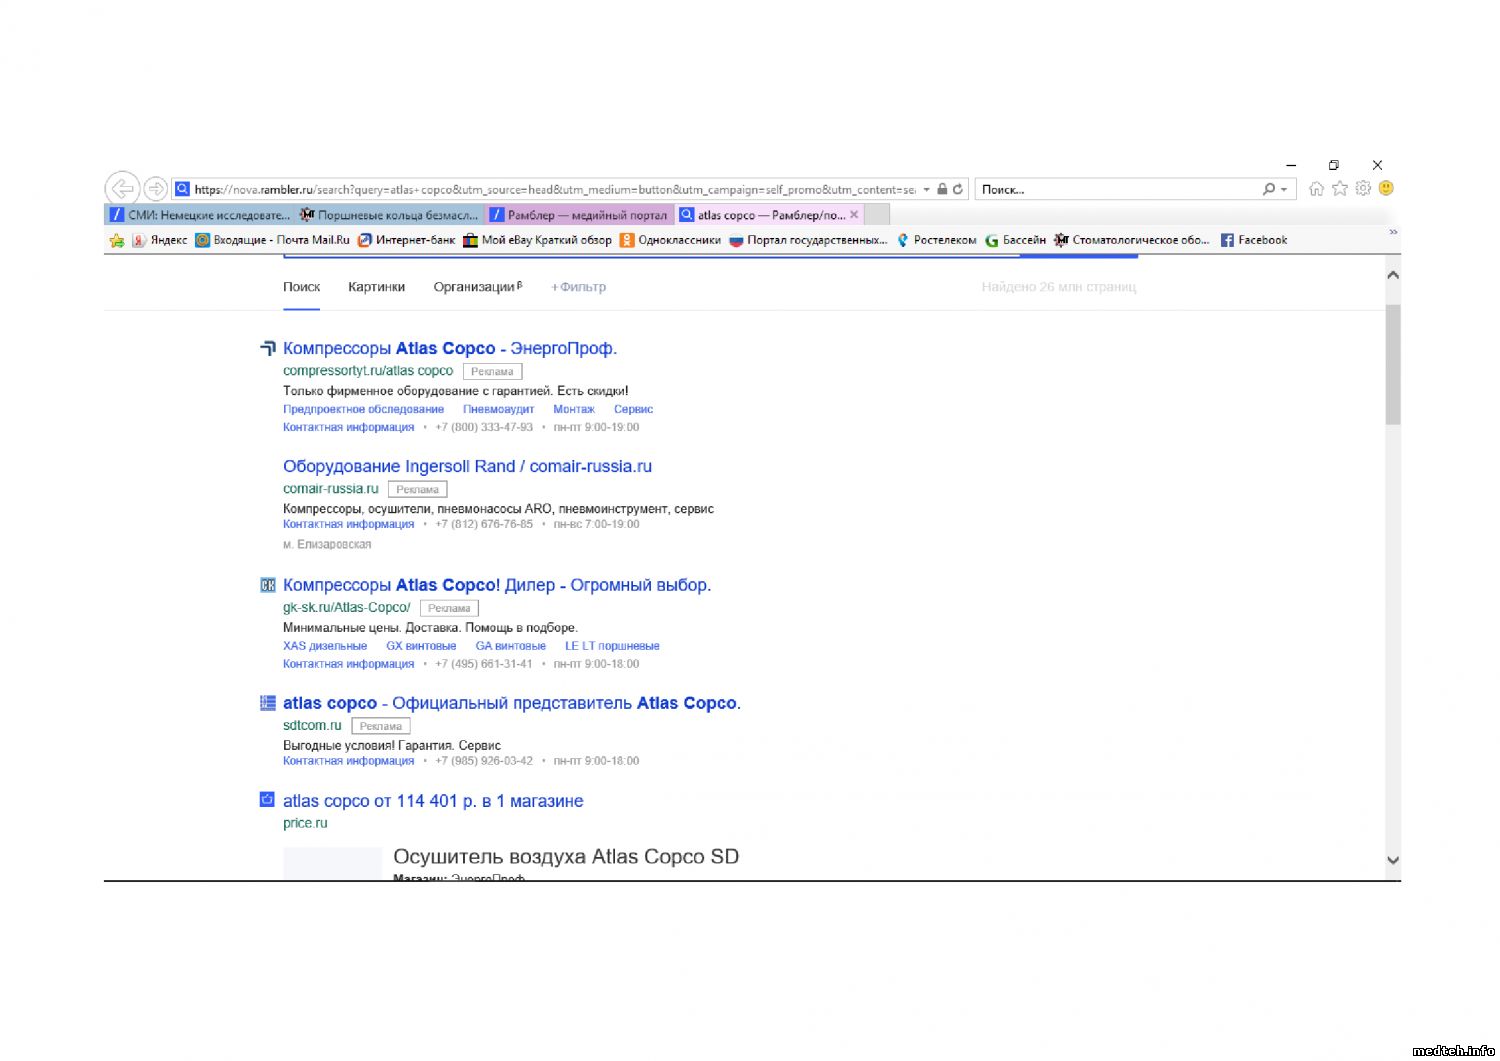Refresh the page with the reload icon
Viewport: 1500px width, 1061px height.
[x=958, y=189]
